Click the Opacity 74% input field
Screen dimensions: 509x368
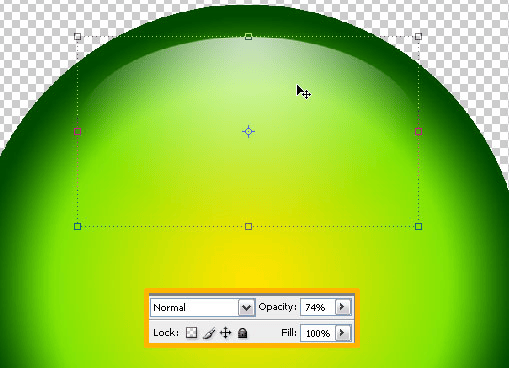318,307
